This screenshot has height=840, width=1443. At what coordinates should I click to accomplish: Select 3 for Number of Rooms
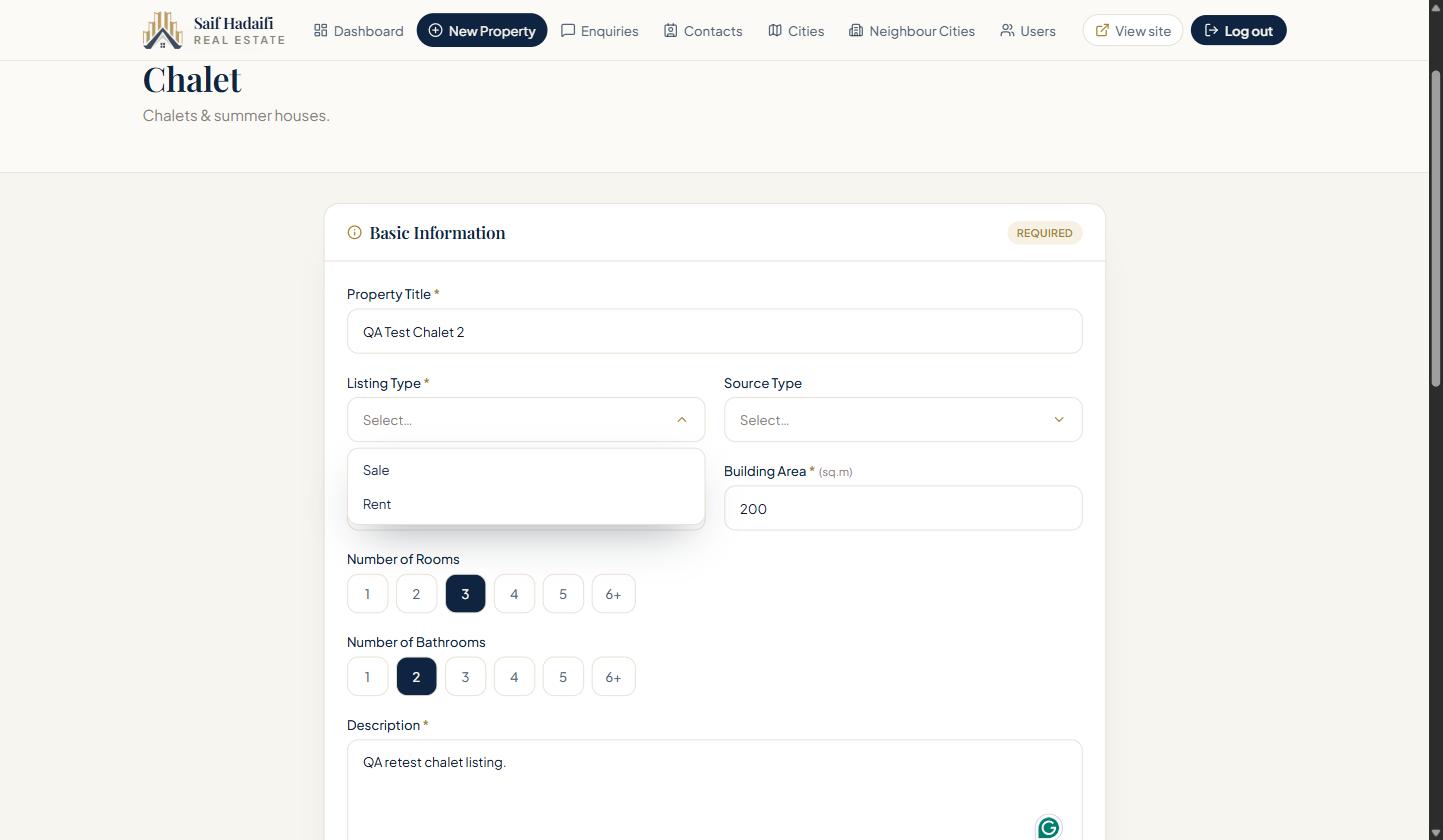[x=465, y=594]
